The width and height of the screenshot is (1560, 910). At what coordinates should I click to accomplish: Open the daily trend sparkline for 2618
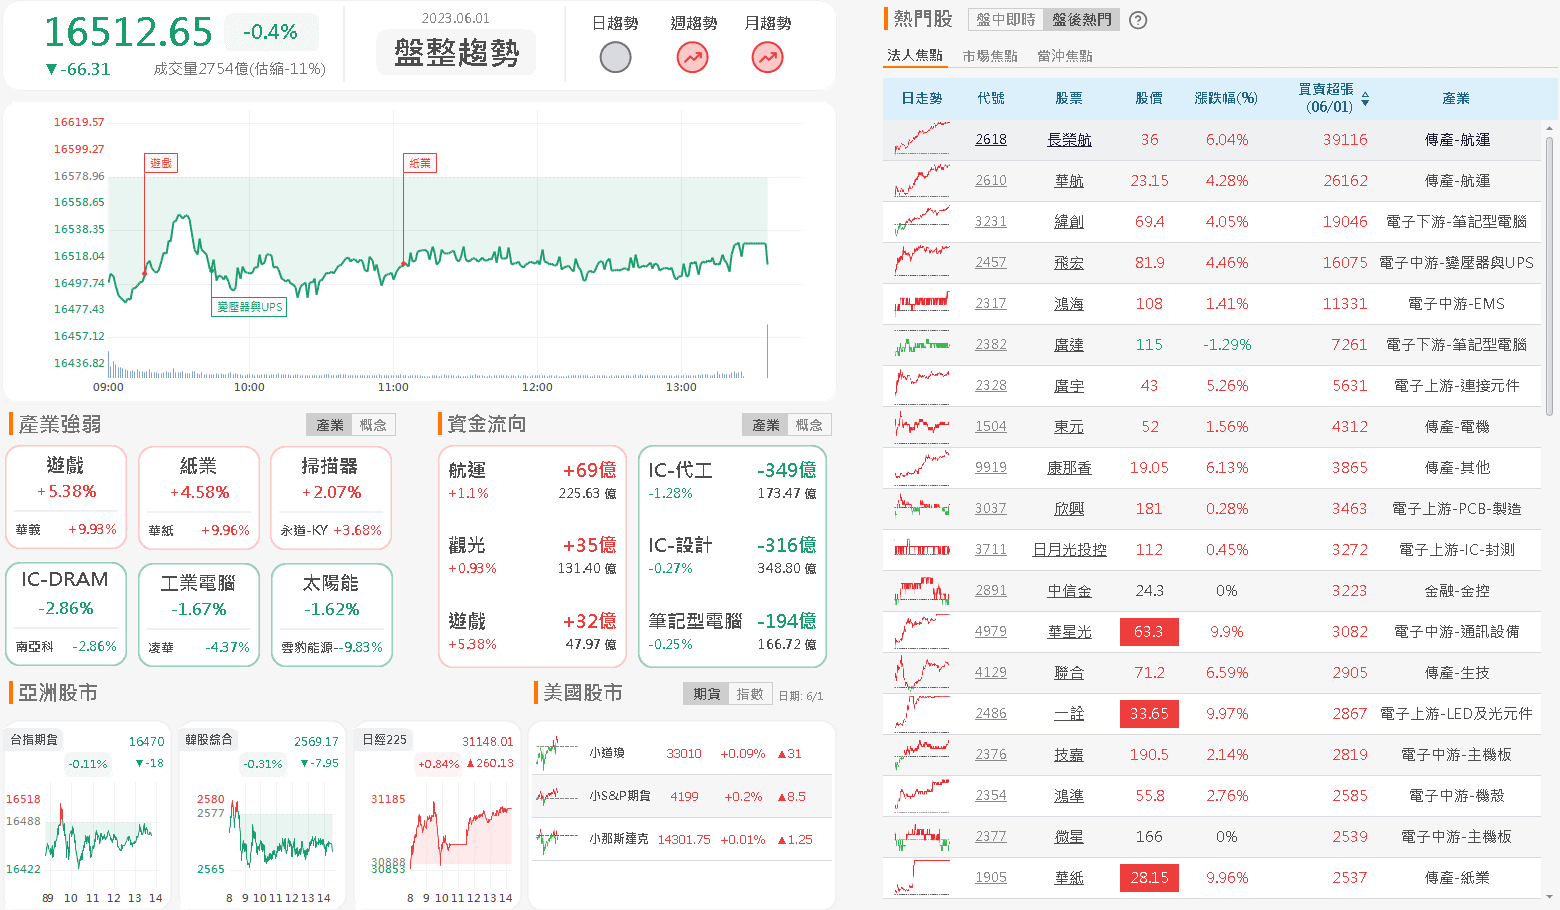tap(922, 139)
